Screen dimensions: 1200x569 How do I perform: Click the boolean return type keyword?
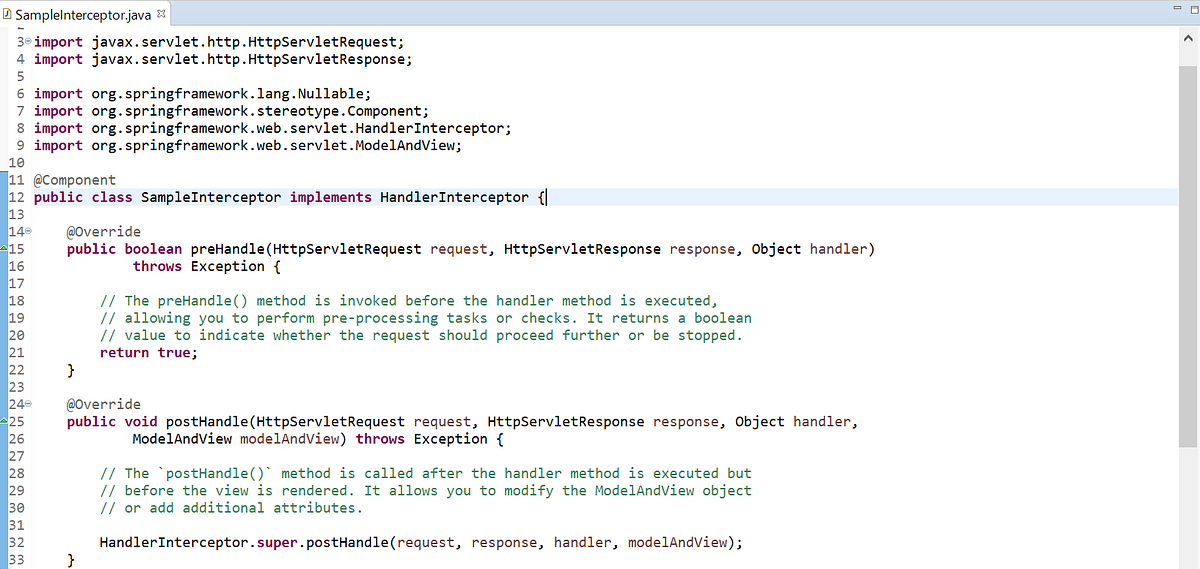coord(153,249)
